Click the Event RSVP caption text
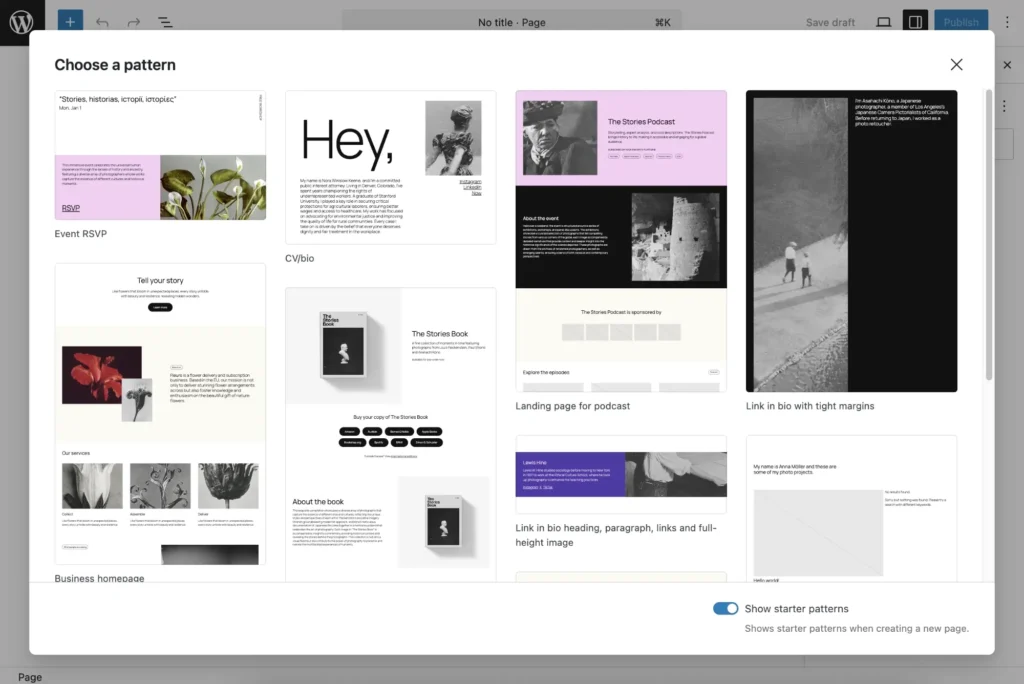This screenshot has height=684, width=1024. 80,234
